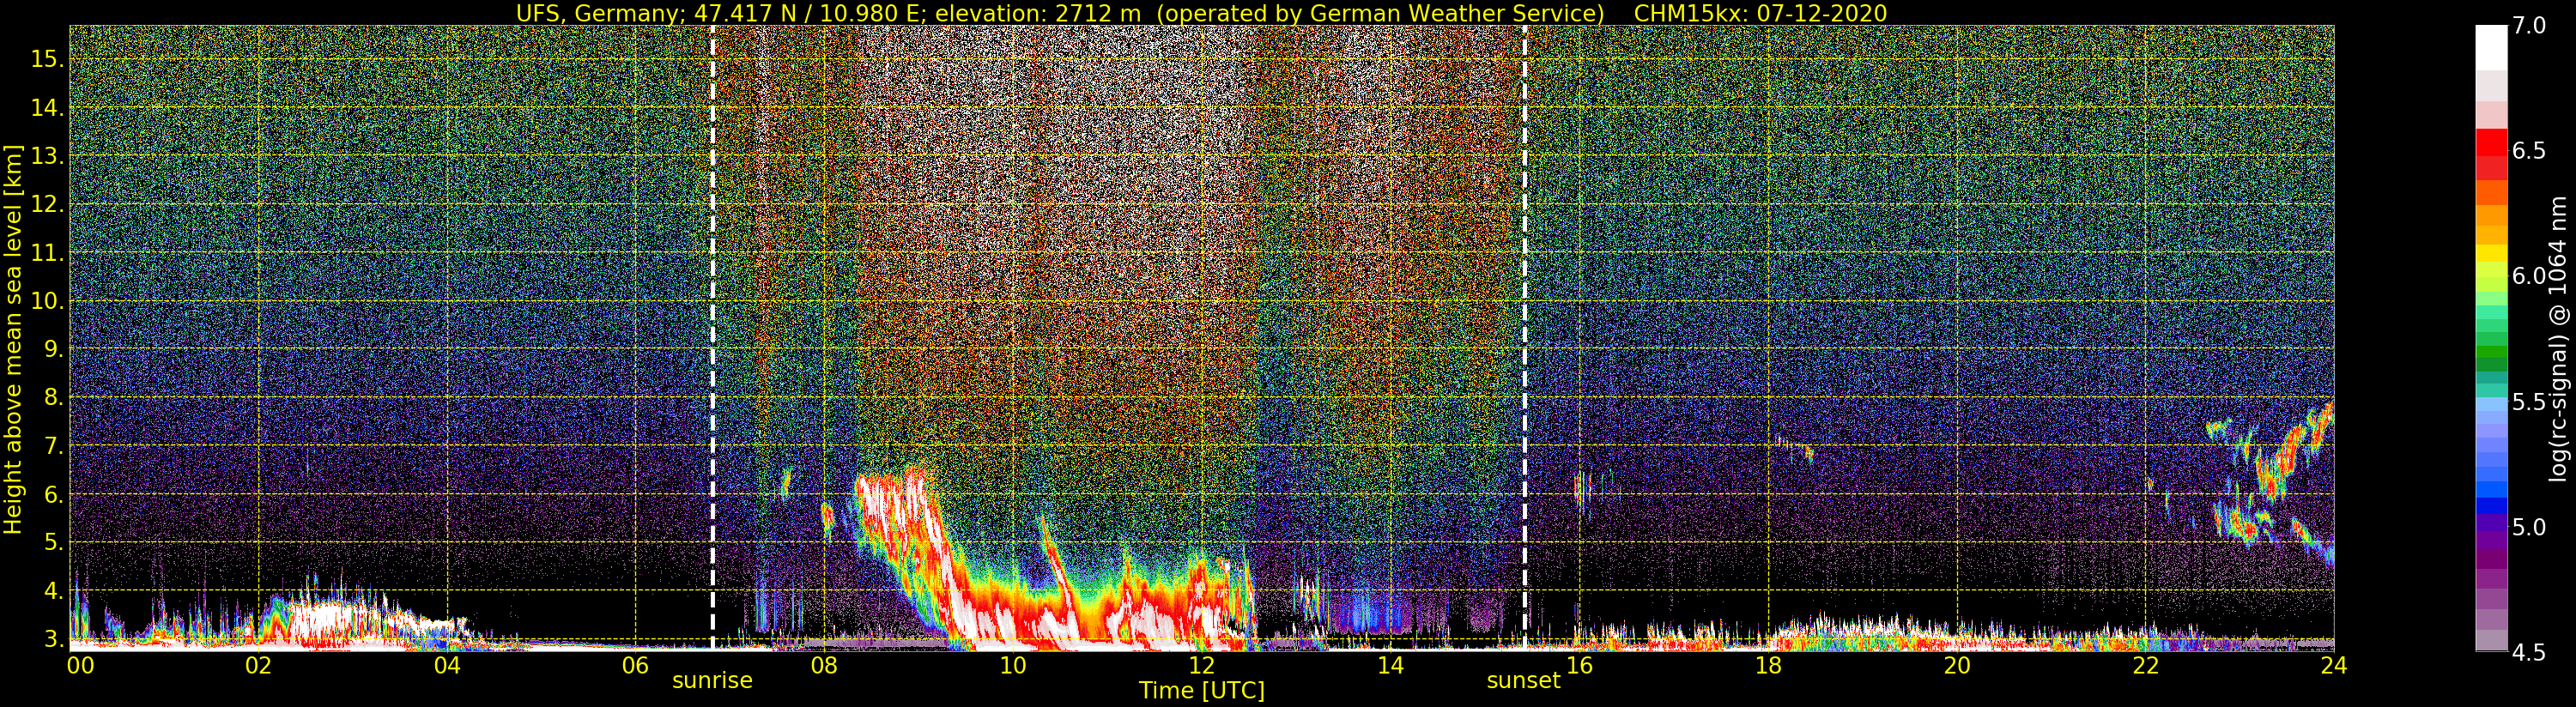Click the 00 hour tick label

[x=80, y=666]
